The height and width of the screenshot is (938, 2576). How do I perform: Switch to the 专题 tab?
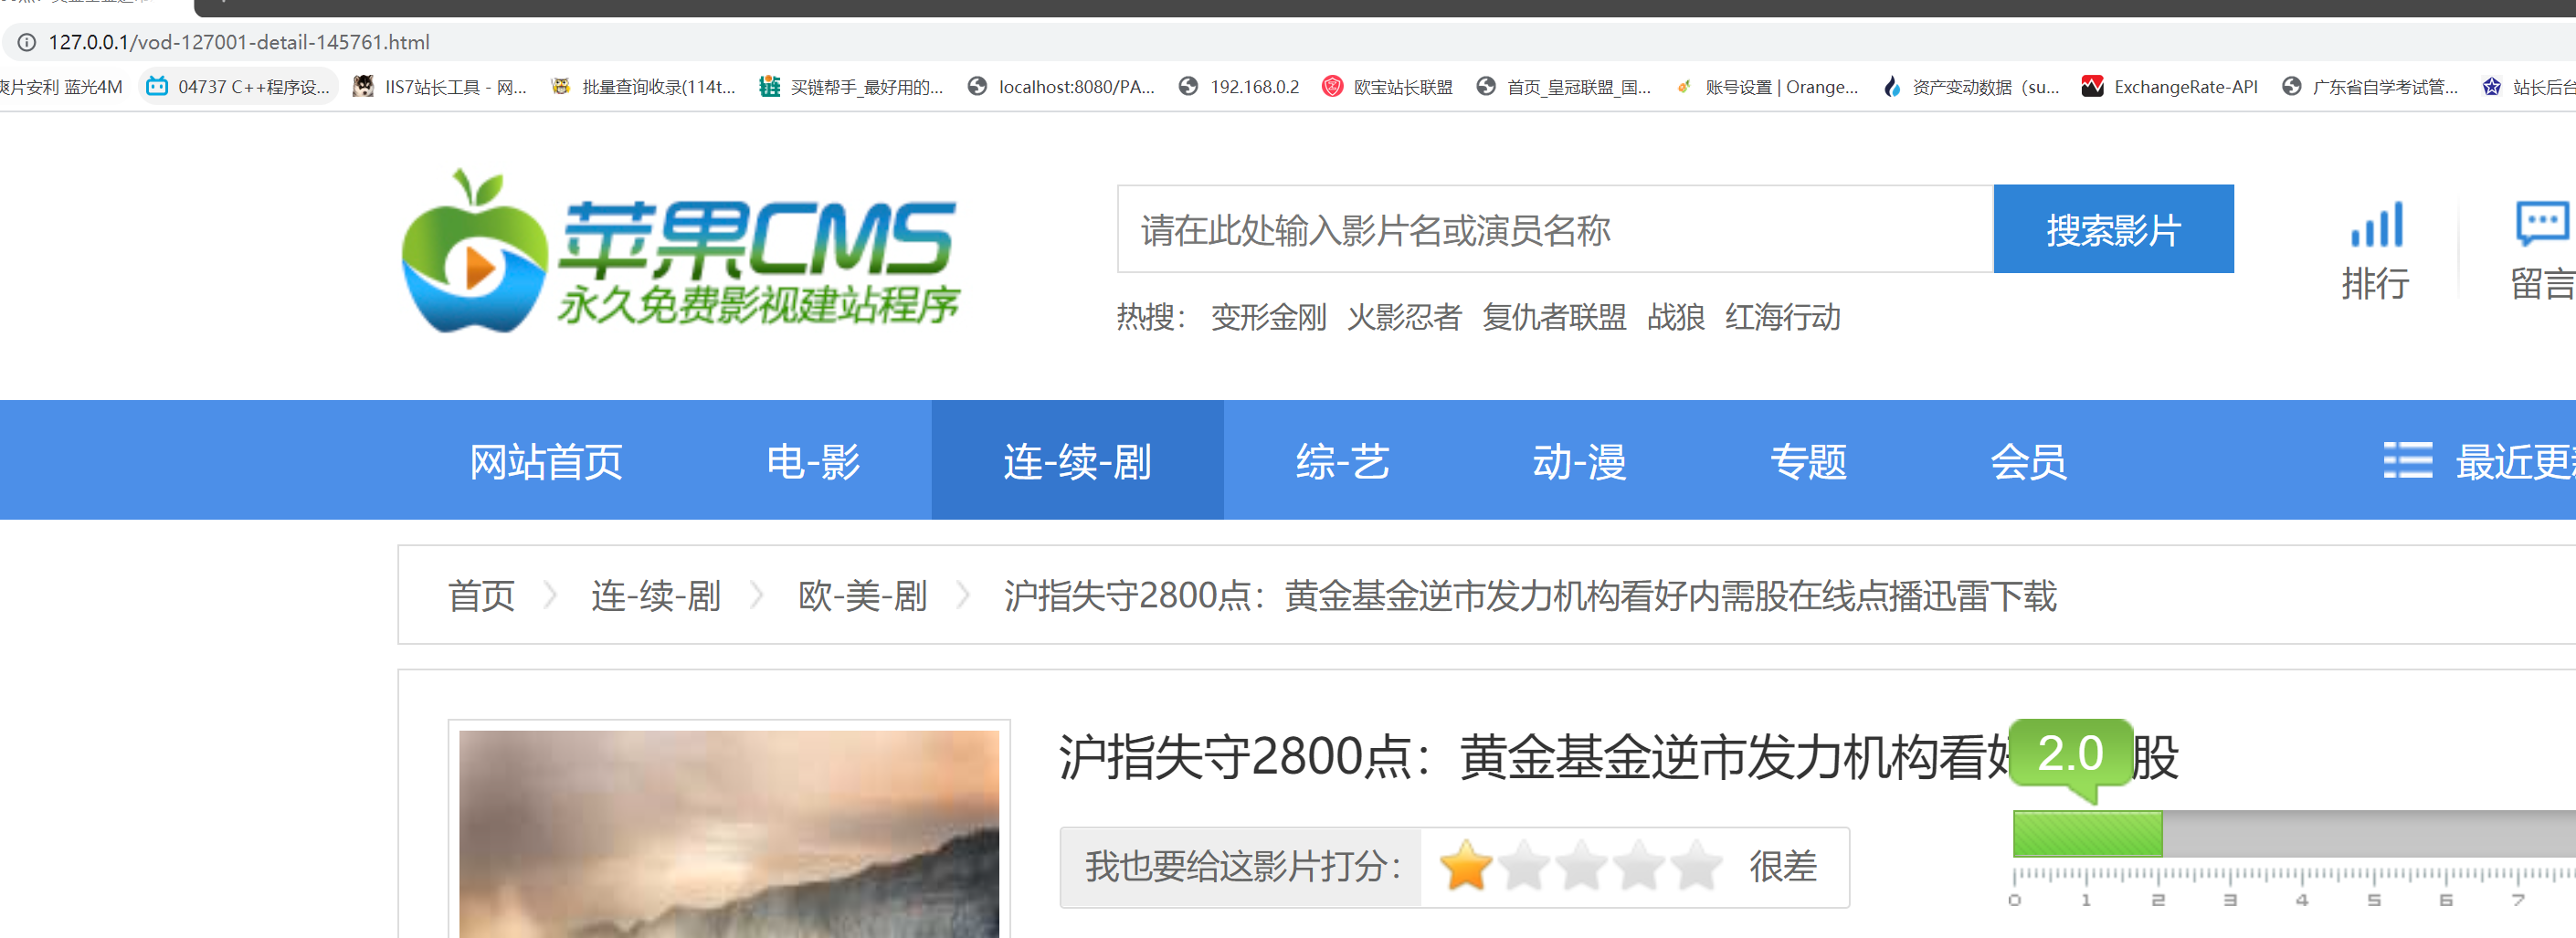point(1808,460)
